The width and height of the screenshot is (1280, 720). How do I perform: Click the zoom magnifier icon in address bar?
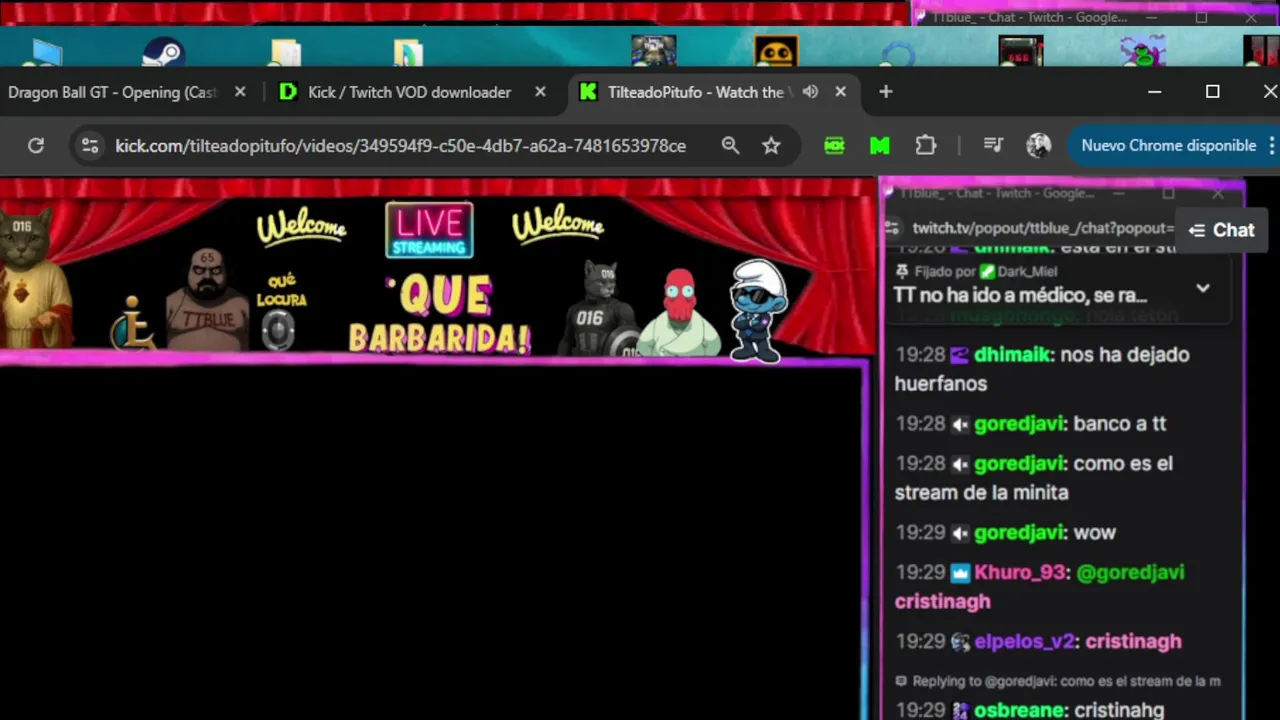(731, 146)
